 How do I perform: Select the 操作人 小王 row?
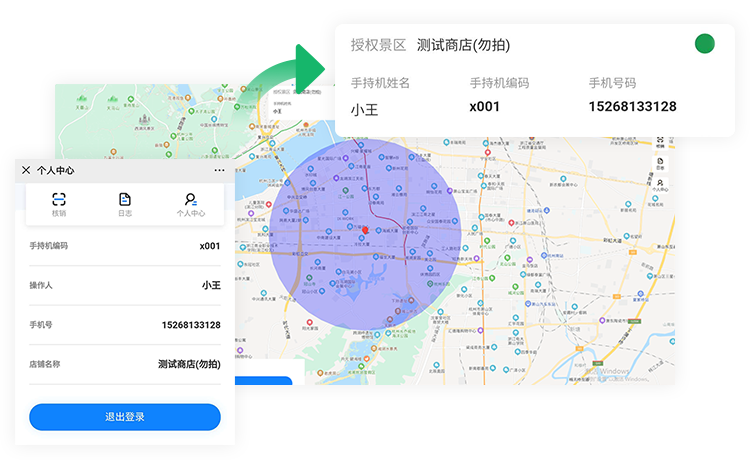click(x=125, y=285)
